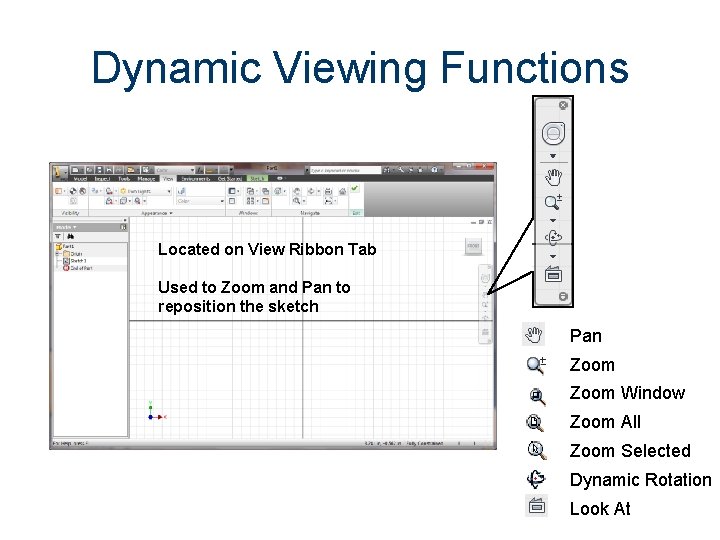Open the Environments ribbon tab
This screenshot has width=720, height=540.
196,179
